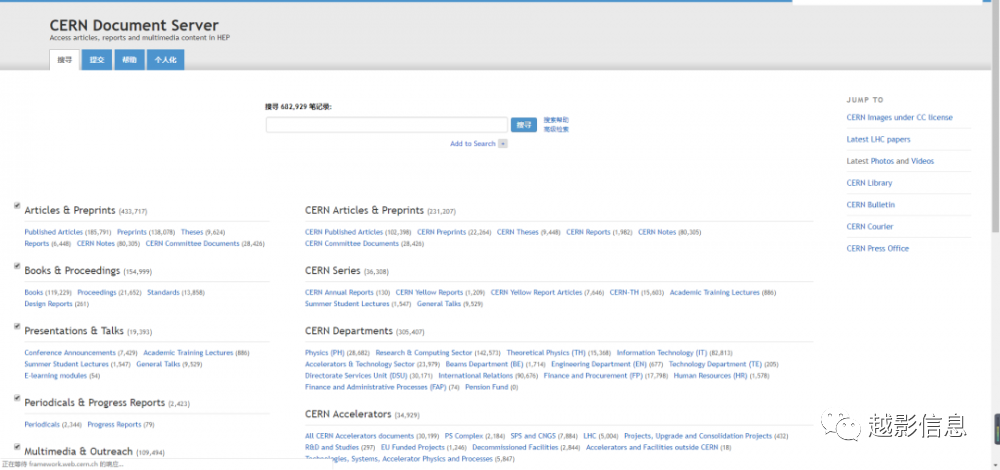Viewport: 1000px width, 470px height.
Task: Go to CERN Courier link
Action: (x=870, y=226)
